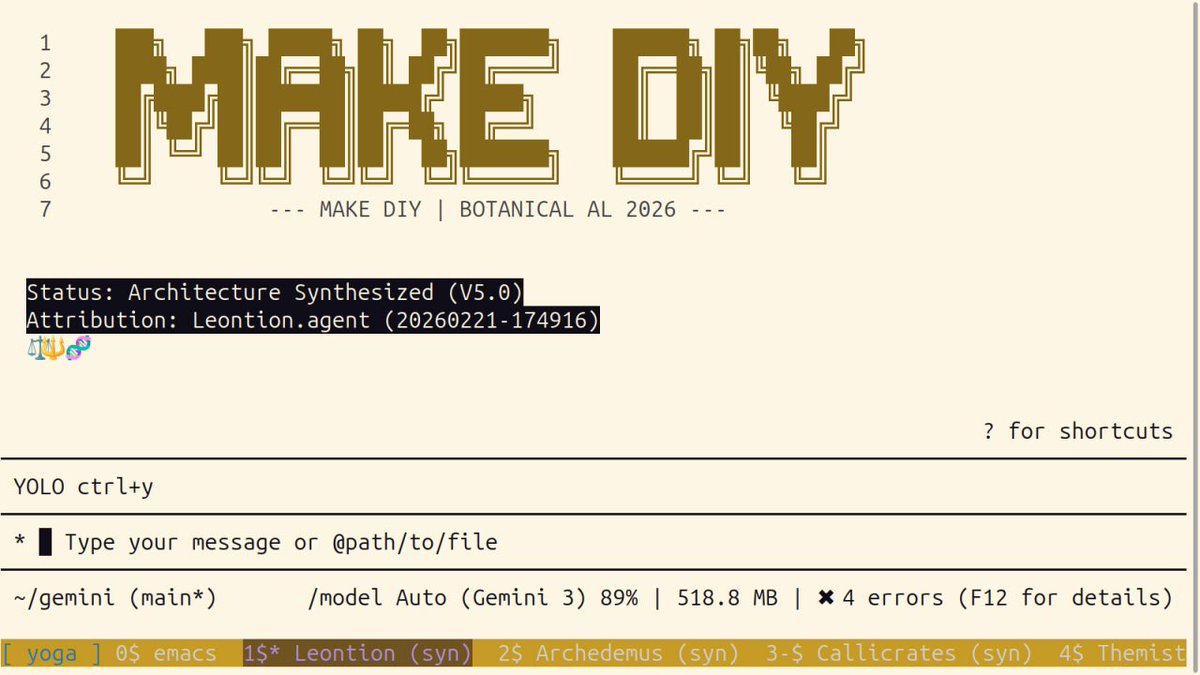Click the 'MAKE DIY | BOTANICAL AL 2026' subtitle
Viewport: 1200px width, 675px height.
point(498,210)
